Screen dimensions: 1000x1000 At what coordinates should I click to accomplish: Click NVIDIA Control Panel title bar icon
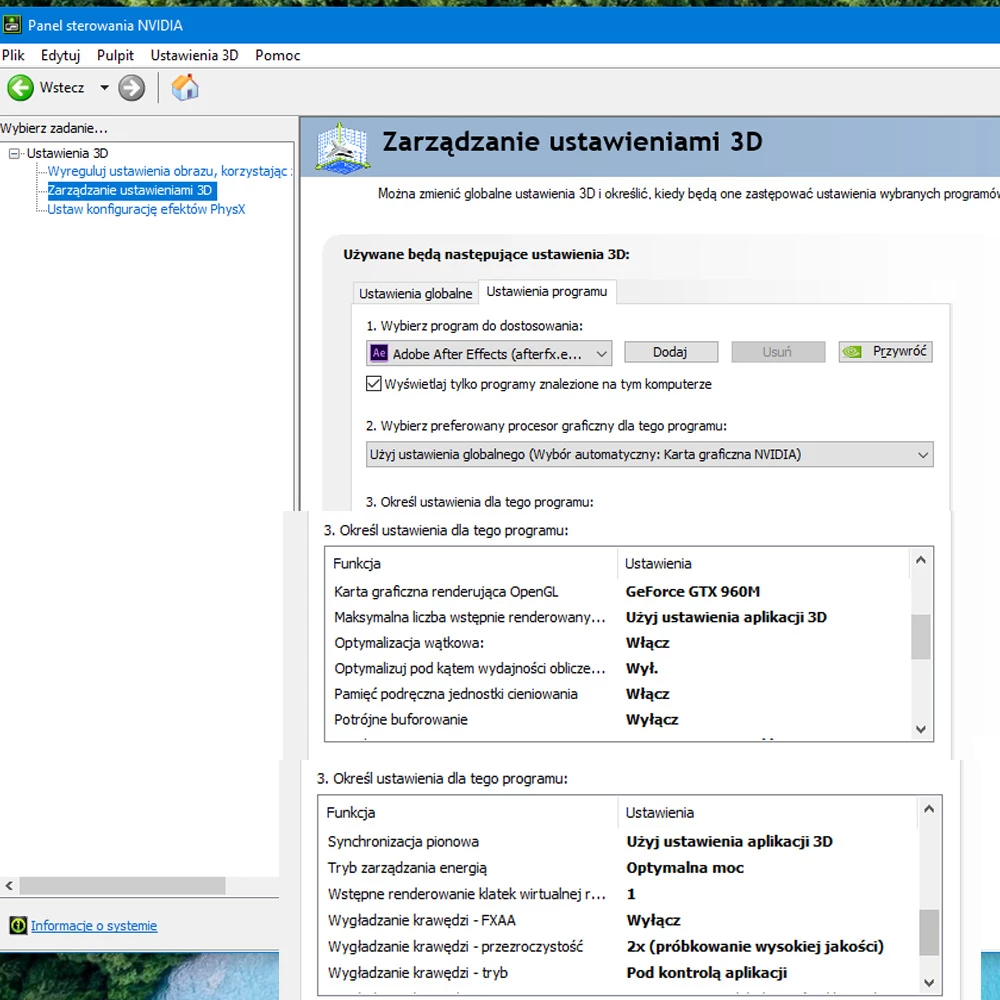pyautogui.click(x=12, y=26)
